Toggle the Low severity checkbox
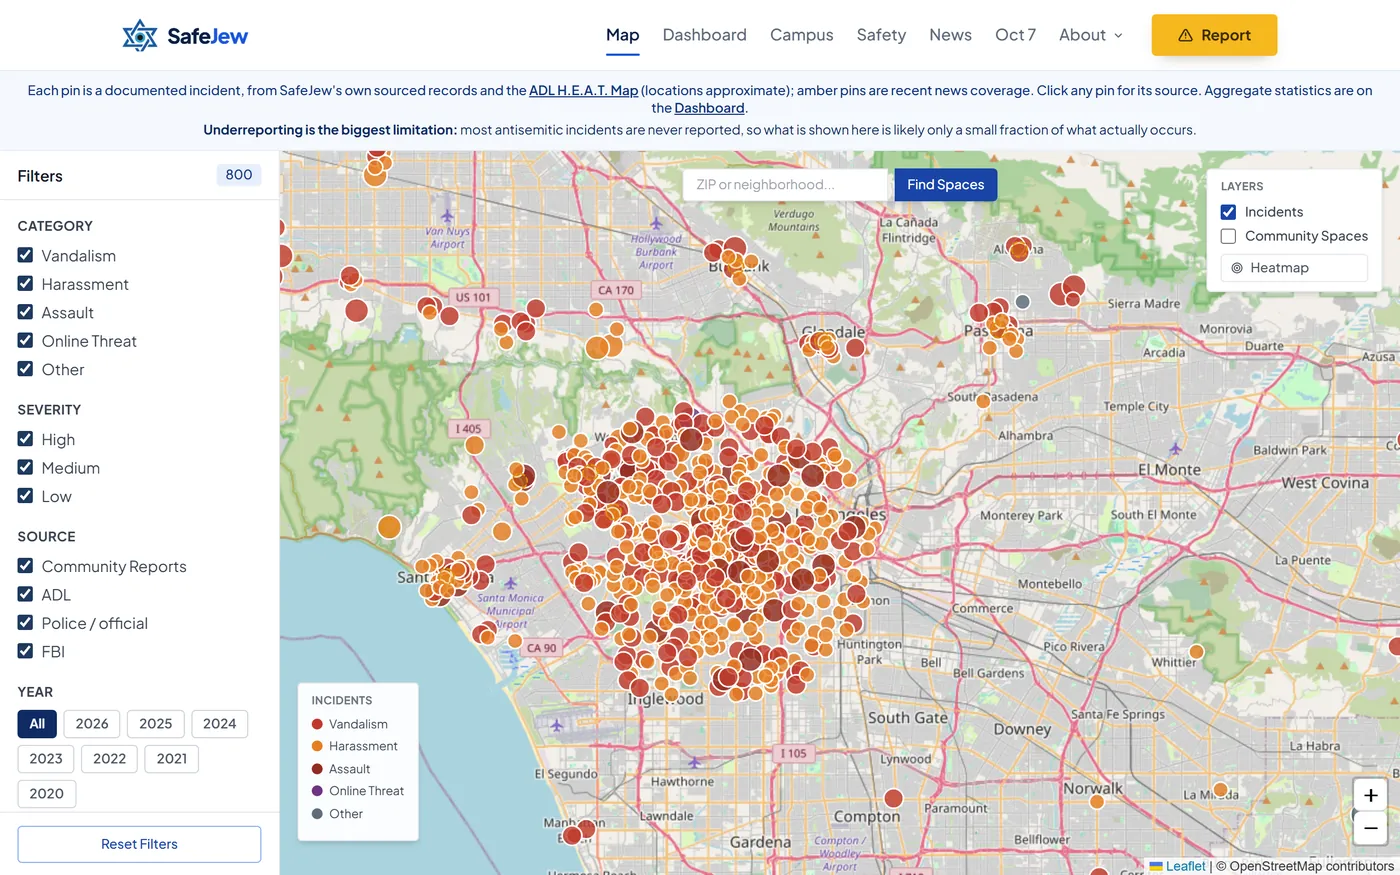 coord(26,495)
